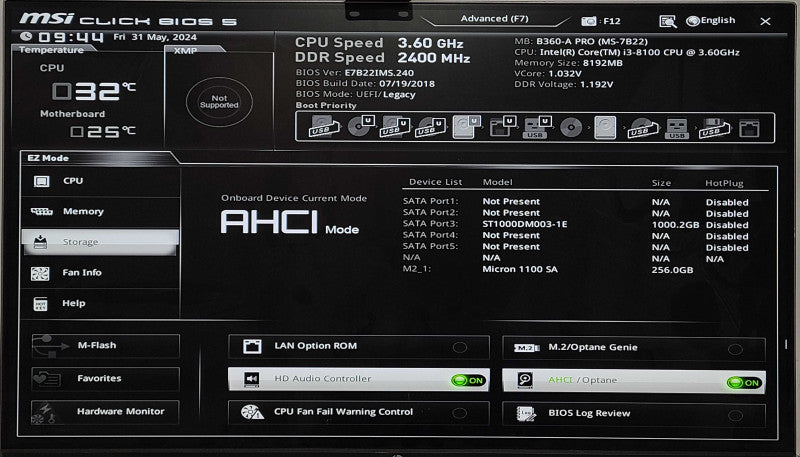This screenshot has width=800, height=457.
Task: Click the F12 screenshot camera icon
Action: point(588,21)
